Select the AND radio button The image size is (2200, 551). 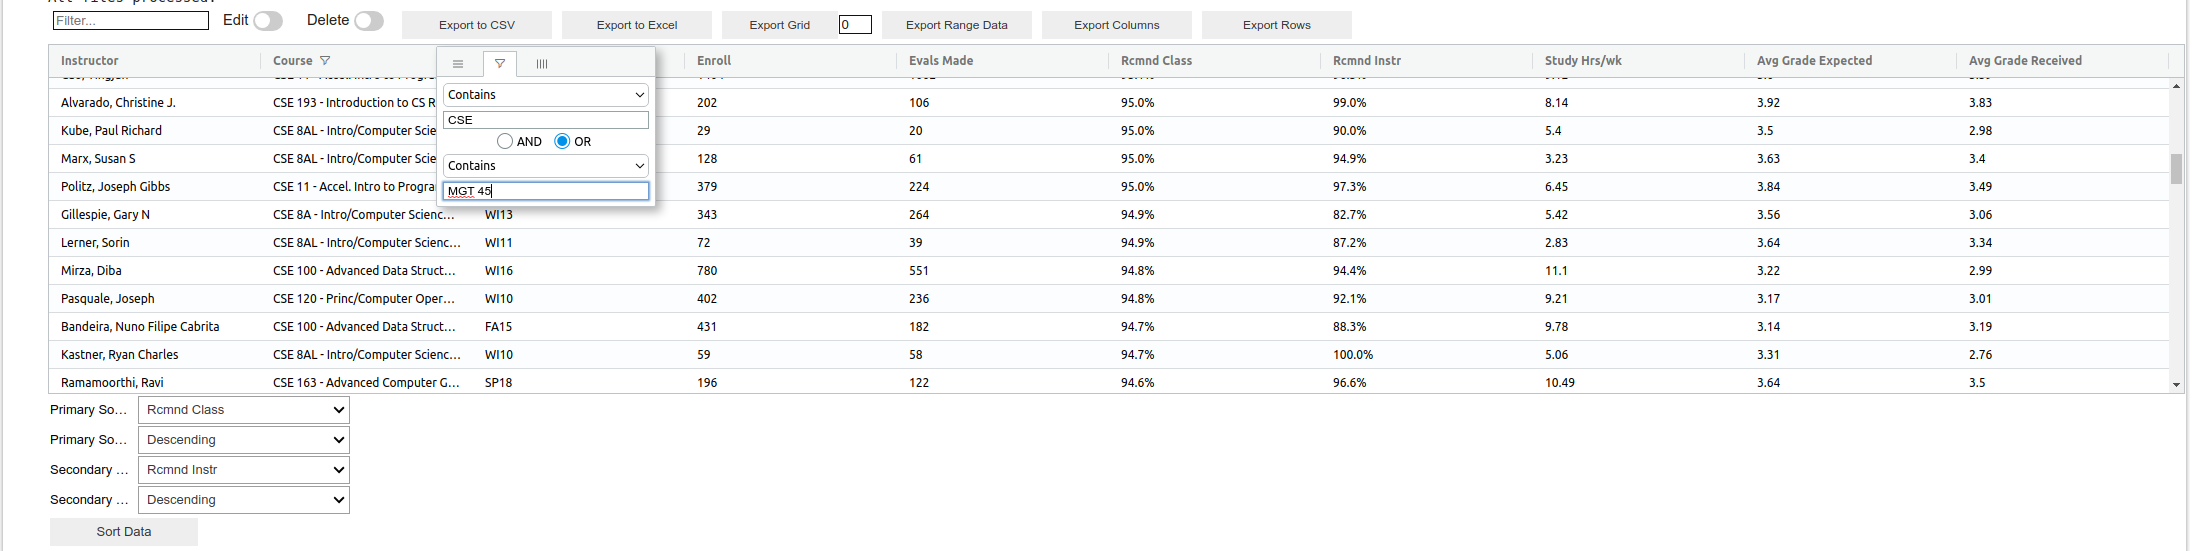505,142
